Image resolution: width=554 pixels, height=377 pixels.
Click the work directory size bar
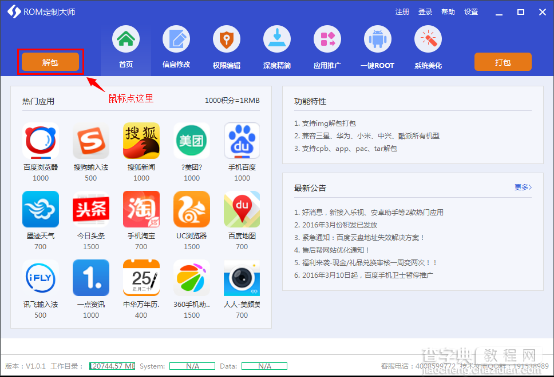pos(112,366)
